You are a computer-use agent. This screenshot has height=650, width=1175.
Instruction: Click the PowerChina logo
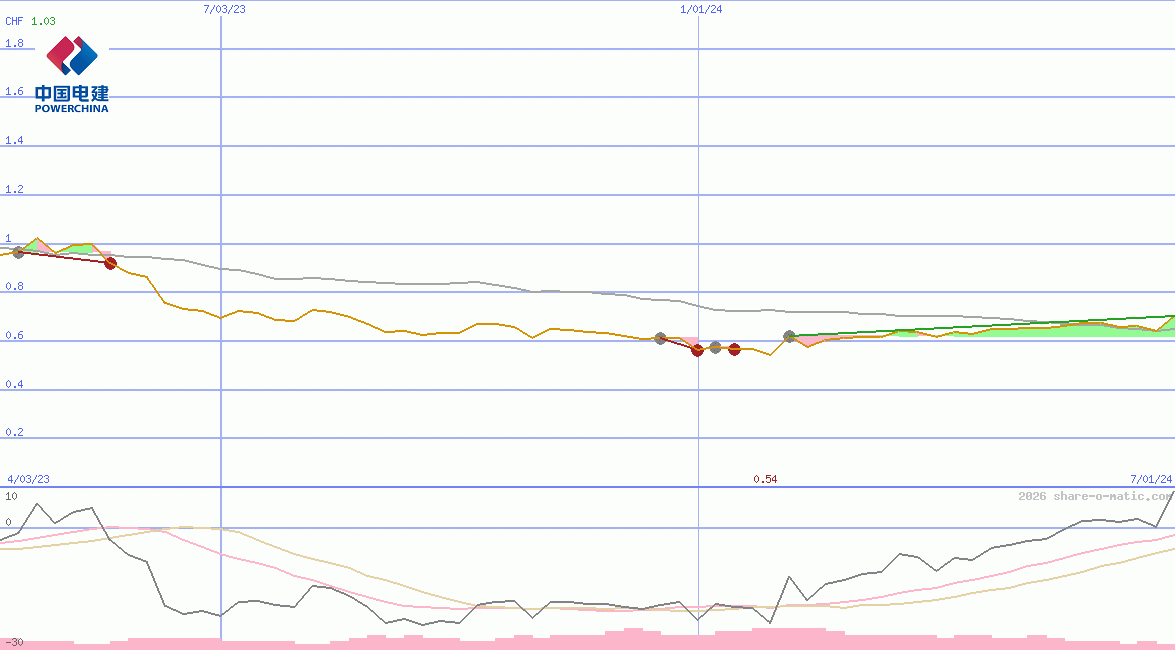tap(71, 73)
